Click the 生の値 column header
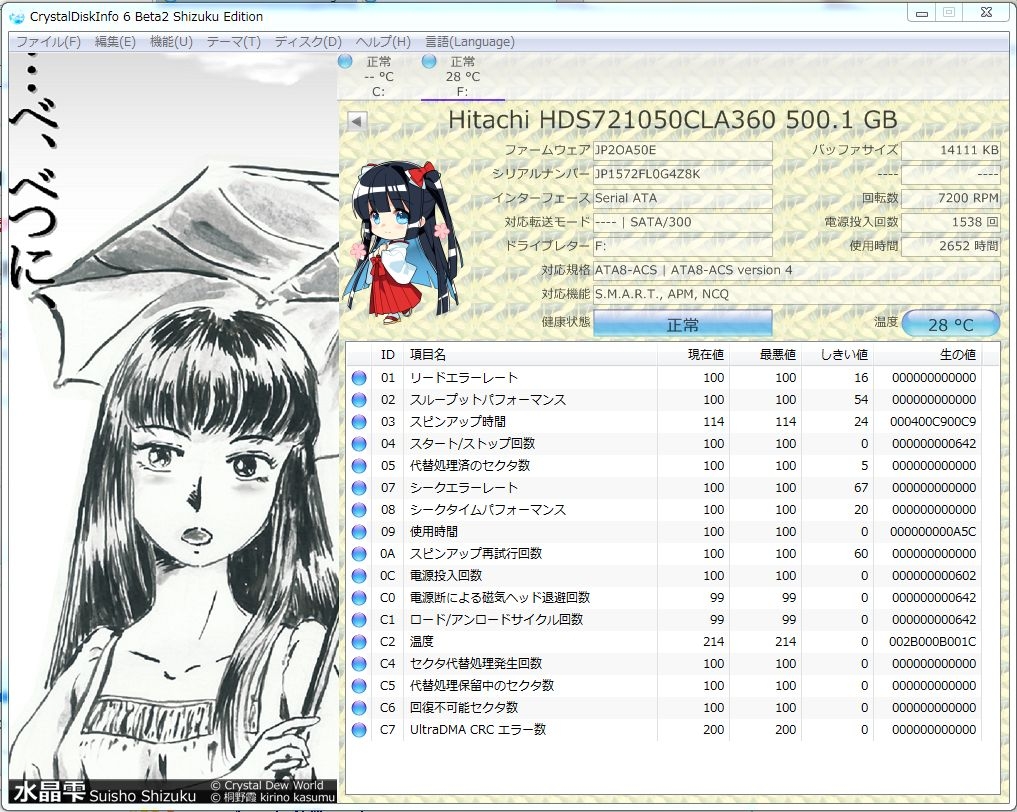1017x812 pixels. [x=927, y=355]
